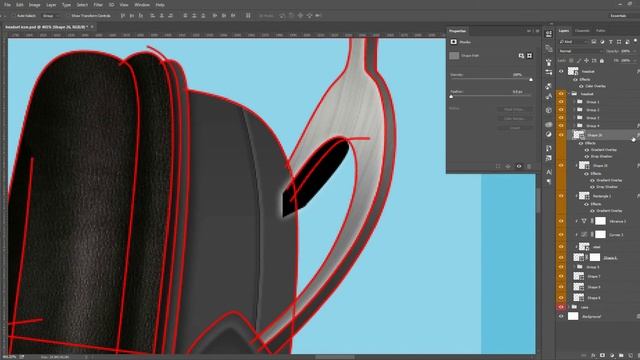640x360 pixels.
Task: Expand the Group 2 folder
Action: click(x=574, y=110)
